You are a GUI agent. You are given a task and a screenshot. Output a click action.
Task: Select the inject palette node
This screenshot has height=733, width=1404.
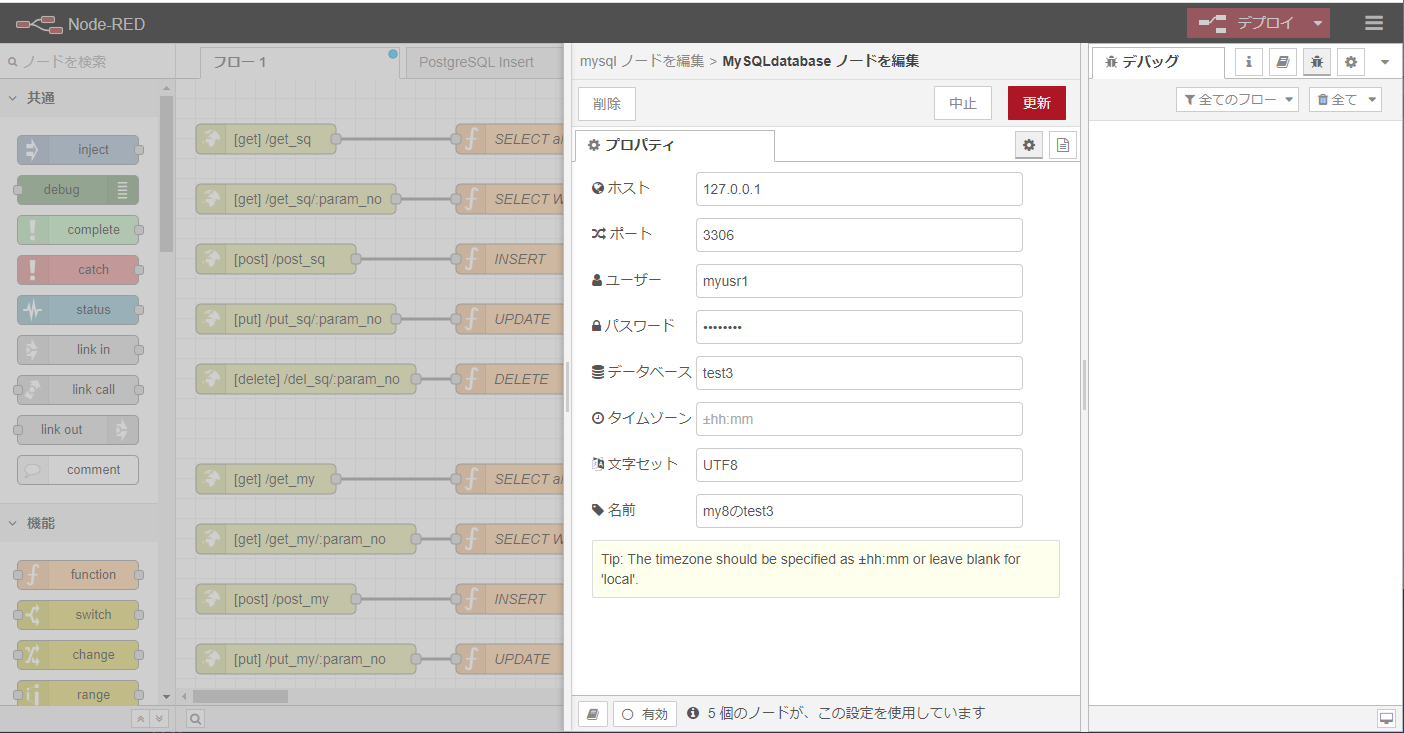coord(78,150)
